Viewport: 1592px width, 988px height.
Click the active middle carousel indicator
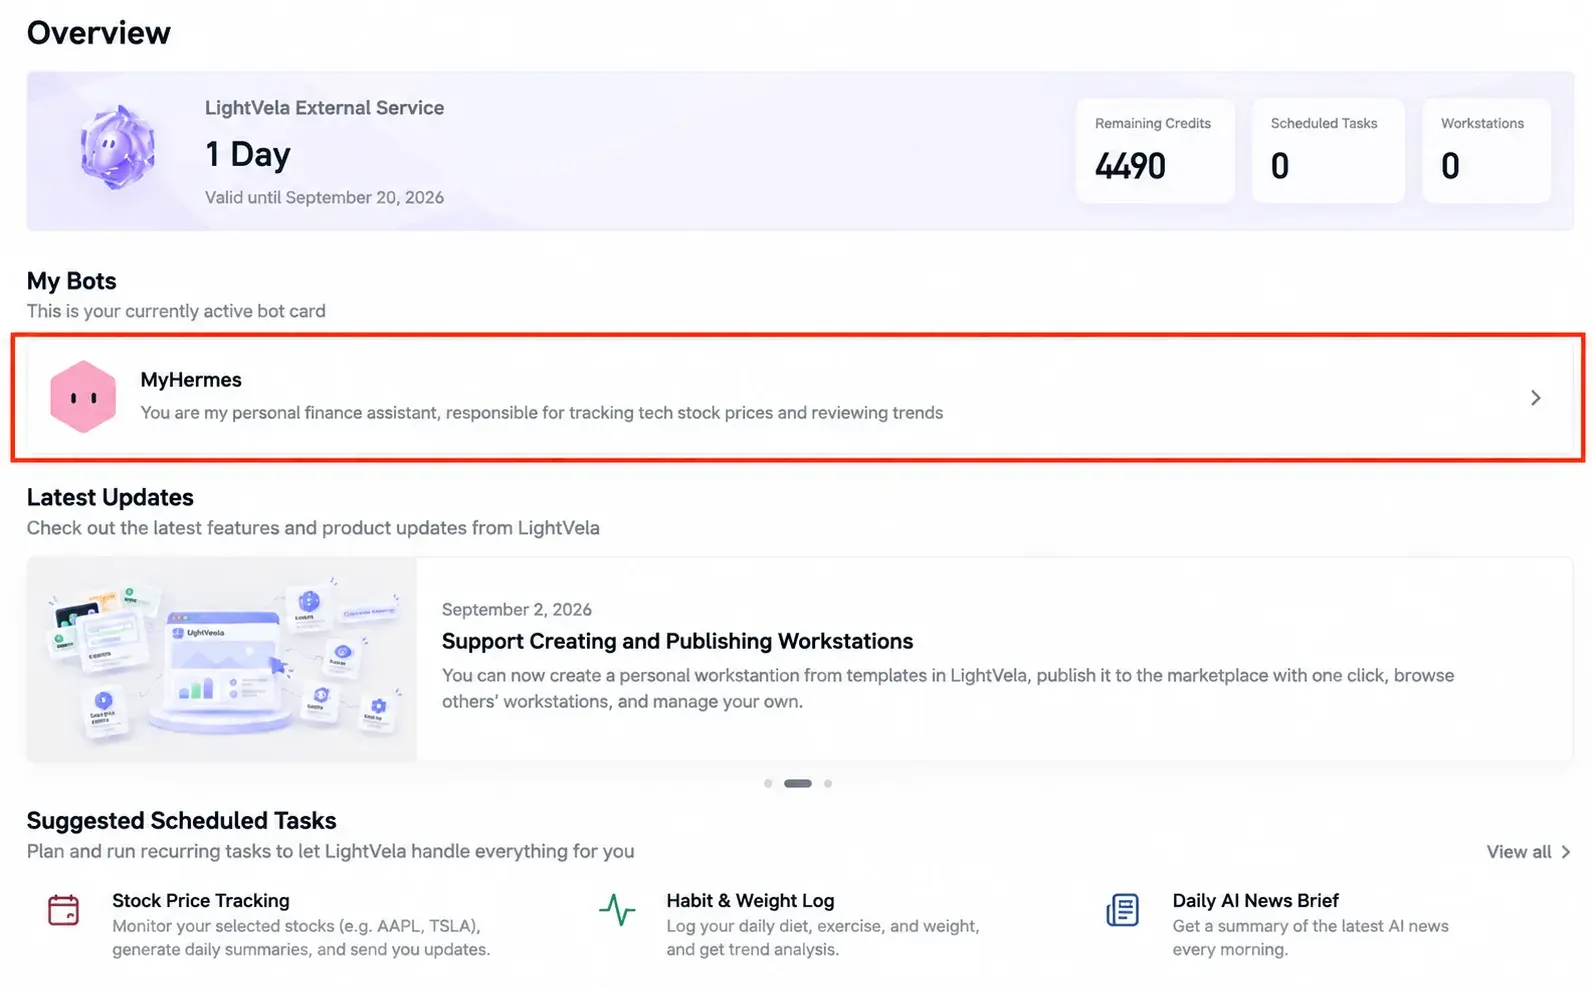click(798, 783)
